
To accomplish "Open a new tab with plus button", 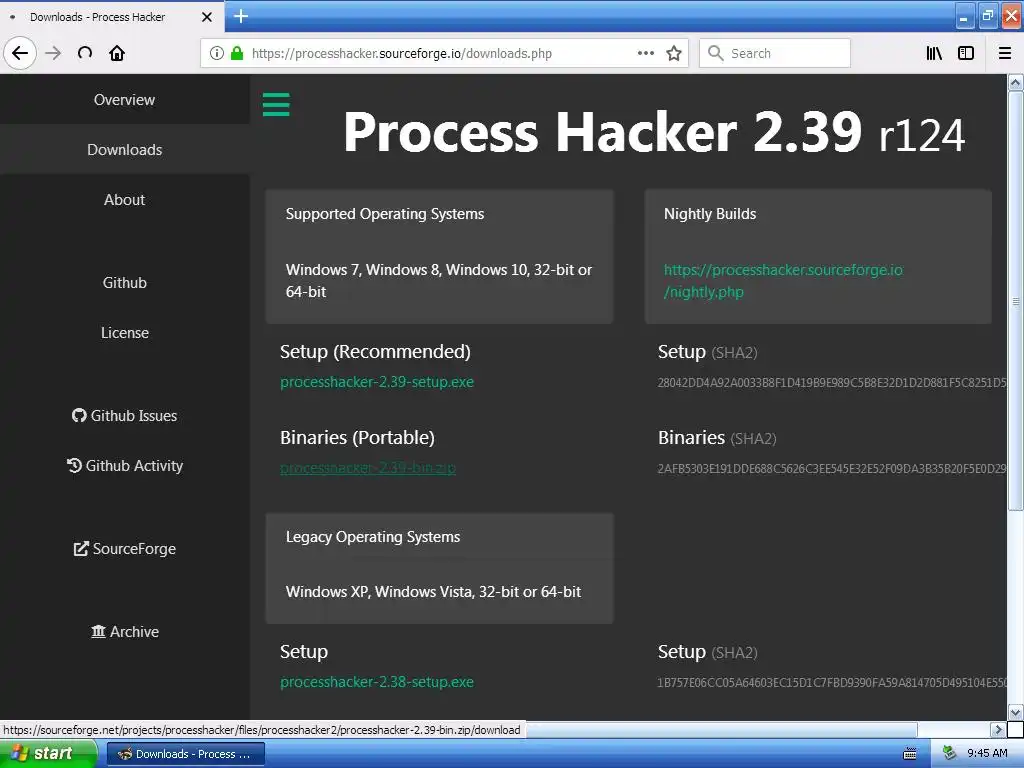I will coord(241,16).
